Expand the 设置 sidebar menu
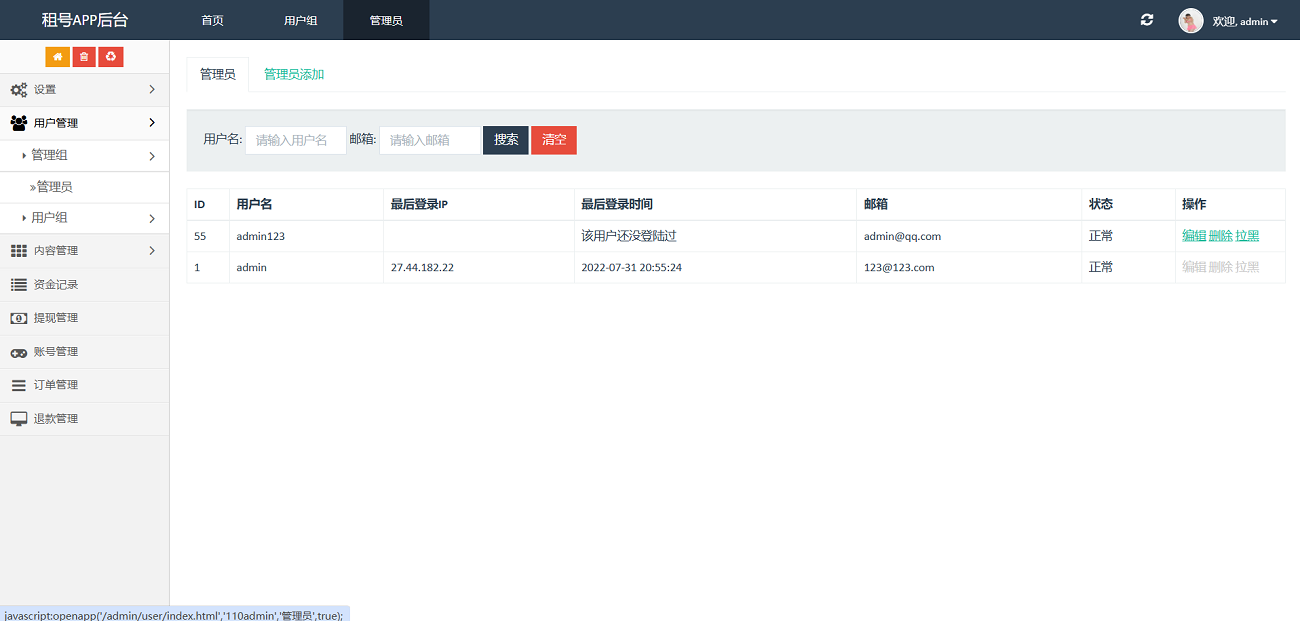 tap(84, 90)
